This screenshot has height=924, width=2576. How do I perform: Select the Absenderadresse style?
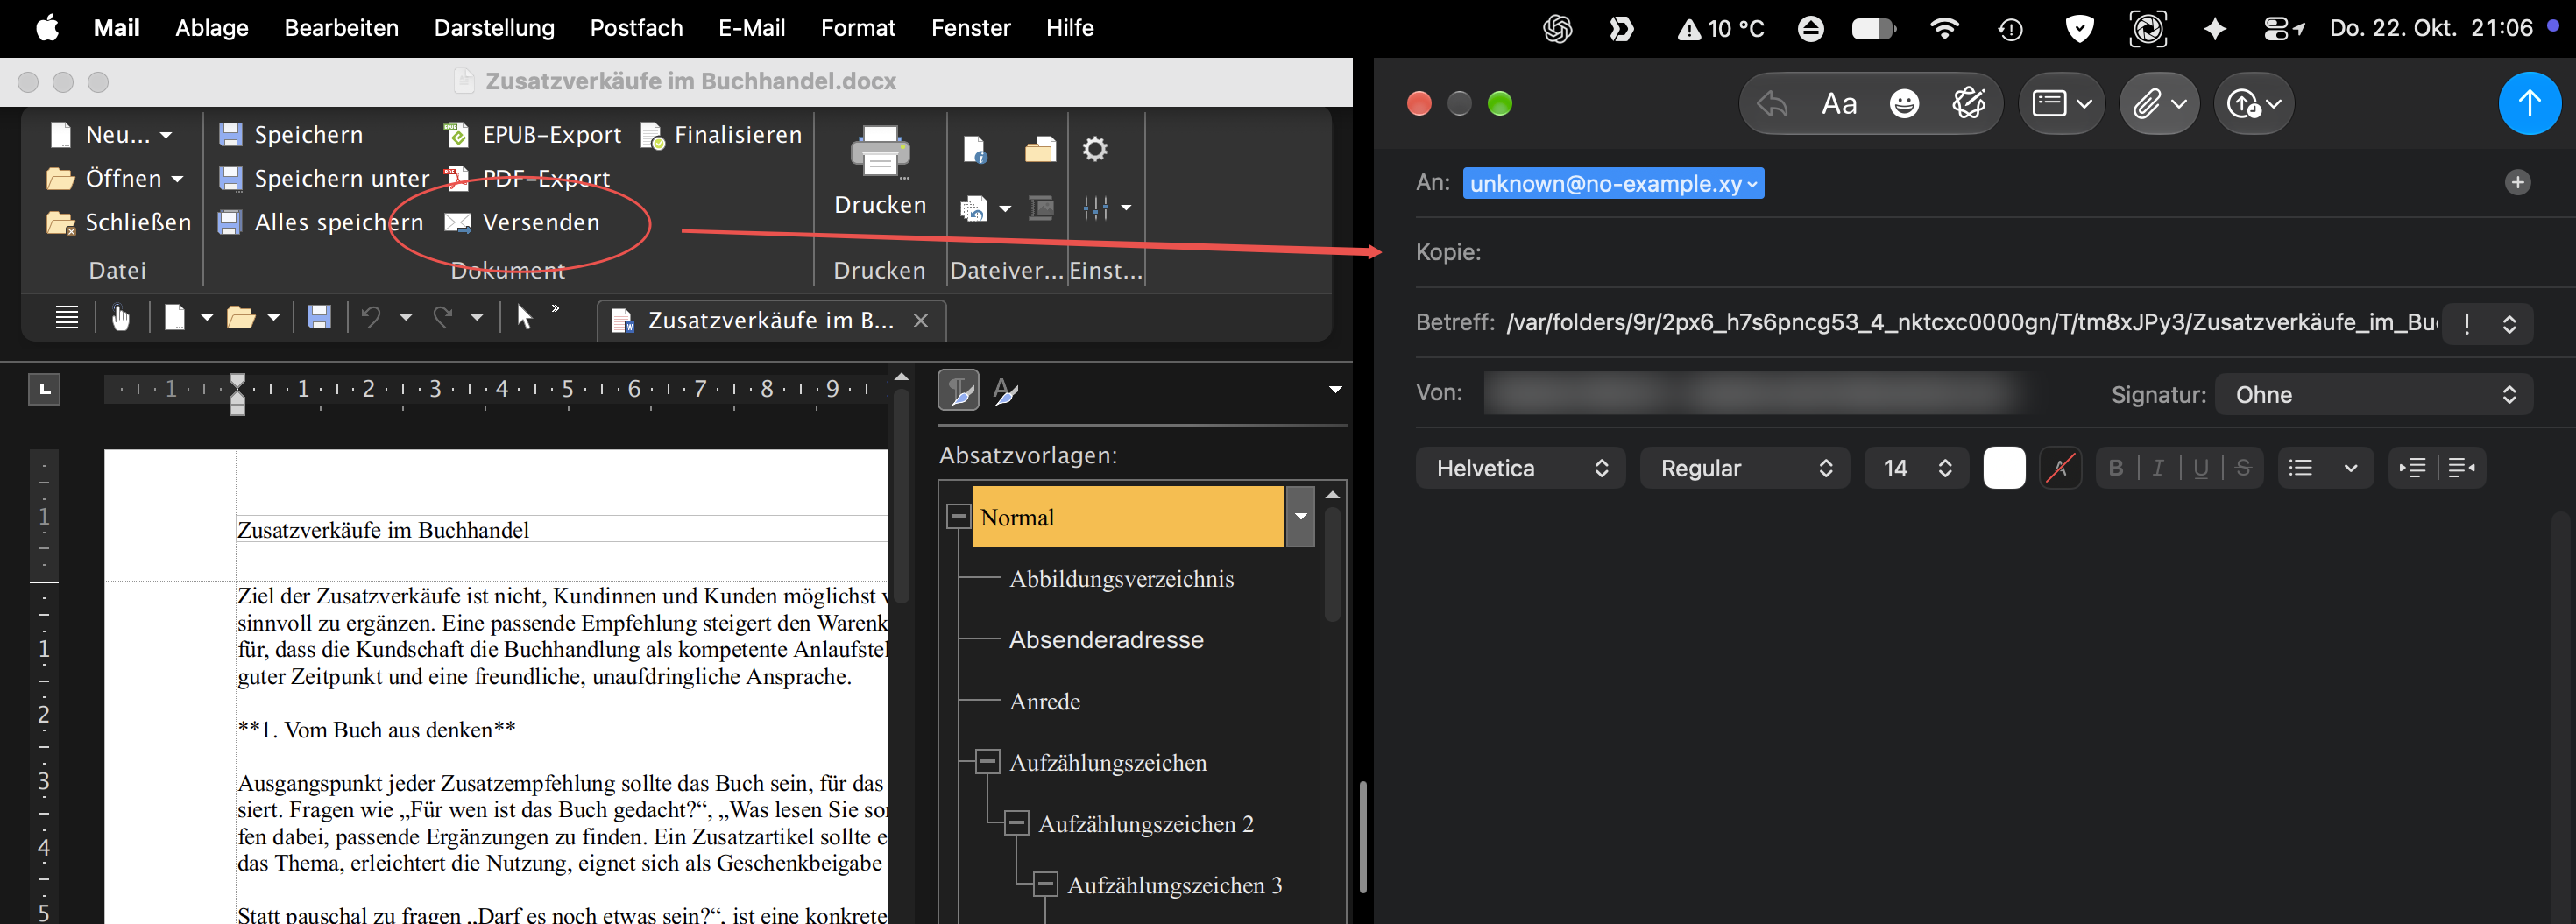pyautogui.click(x=1106, y=640)
